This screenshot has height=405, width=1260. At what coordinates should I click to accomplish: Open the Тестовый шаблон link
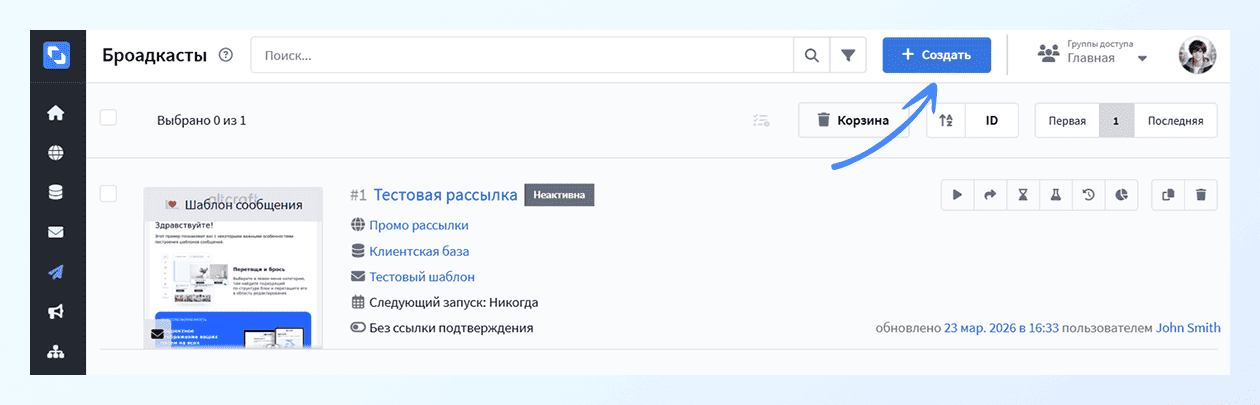click(x=422, y=276)
